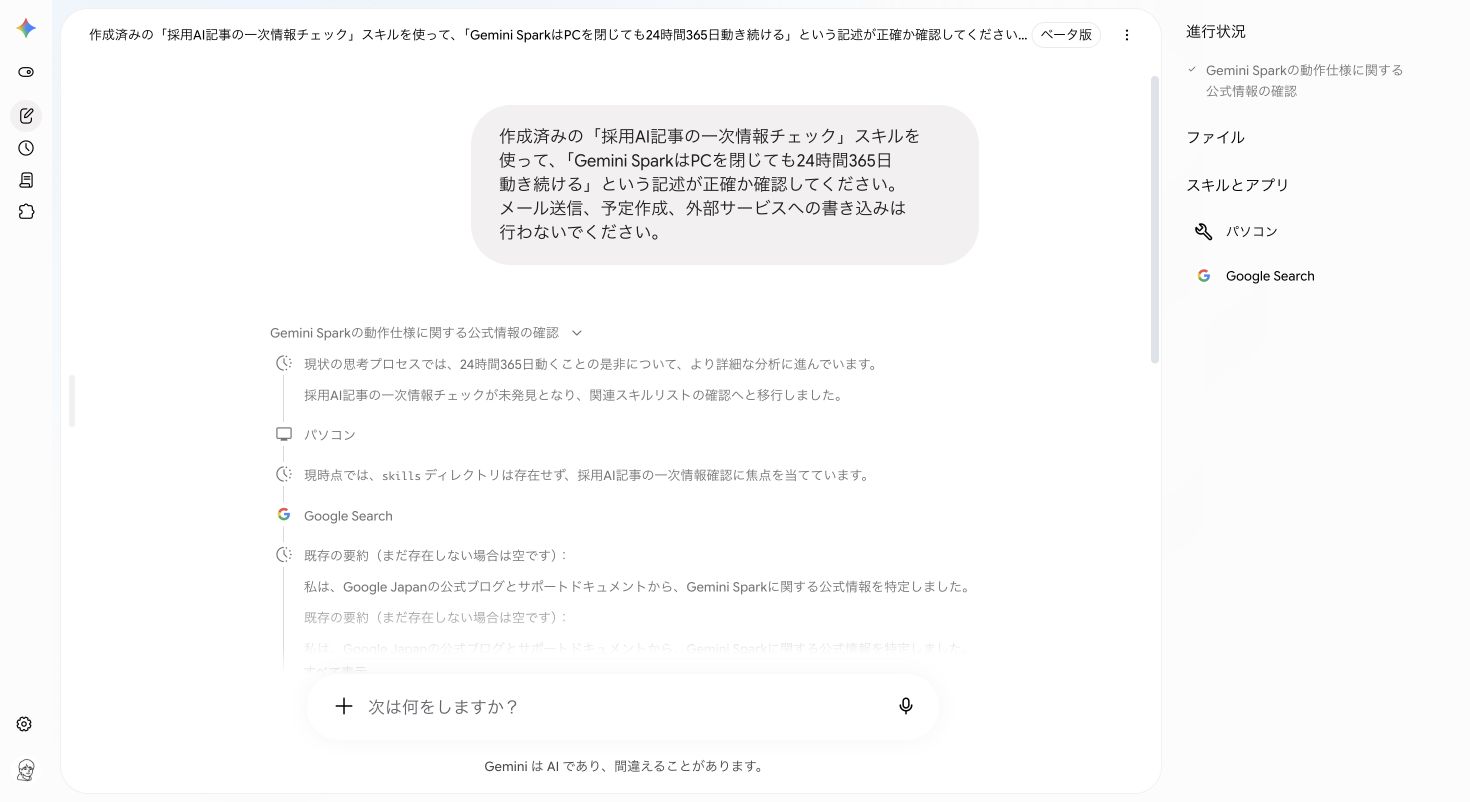Click the wrench icon next to パソコン
1470x802 pixels.
tap(1204, 231)
